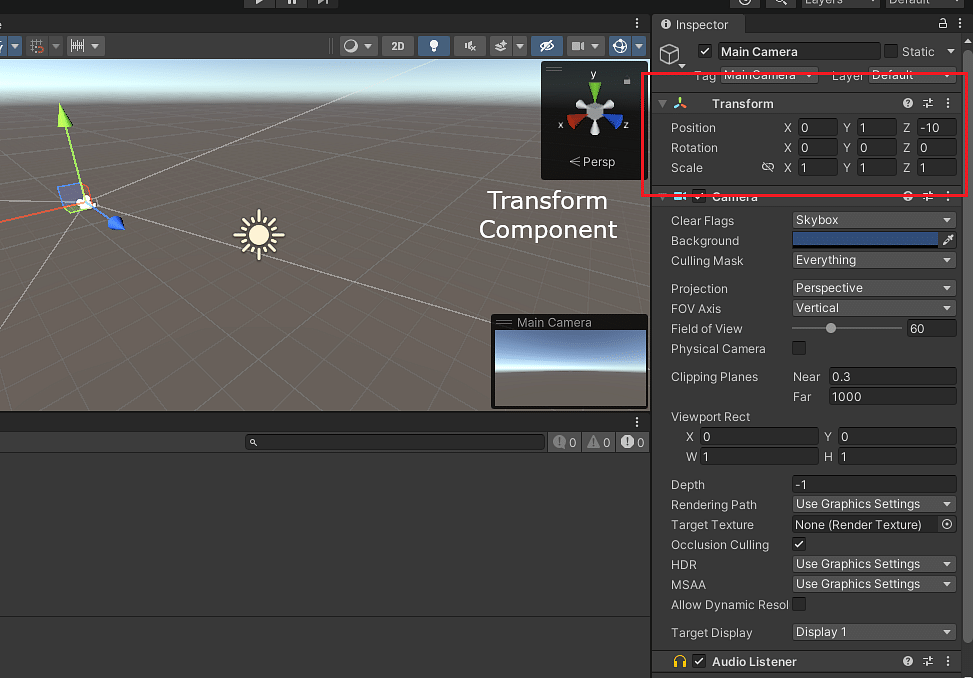
Task: Click the Field of View value field
Action: coord(931,328)
